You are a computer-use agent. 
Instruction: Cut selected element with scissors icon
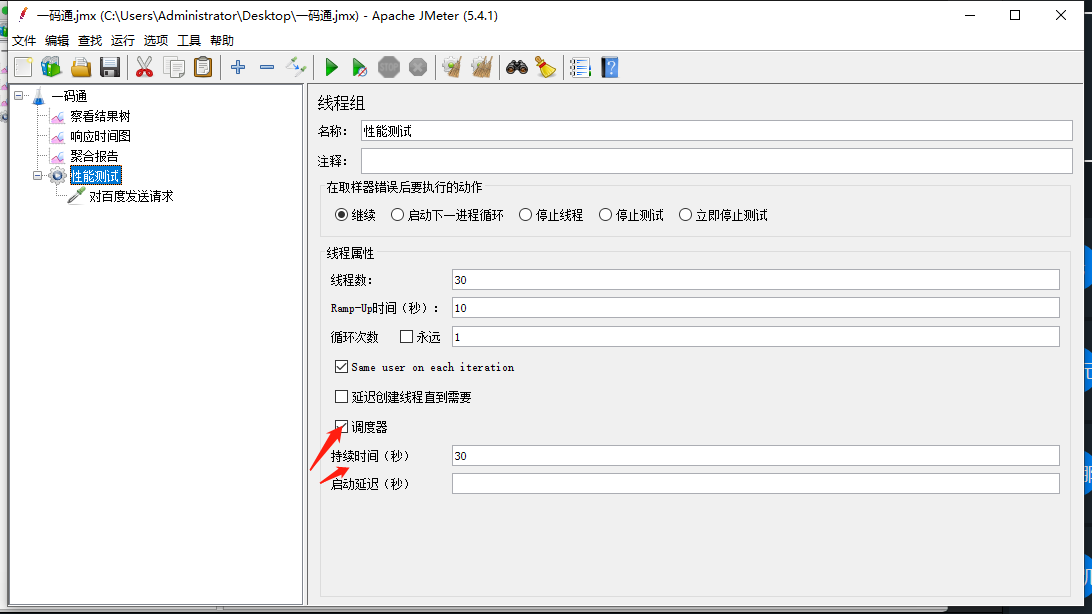[144, 68]
